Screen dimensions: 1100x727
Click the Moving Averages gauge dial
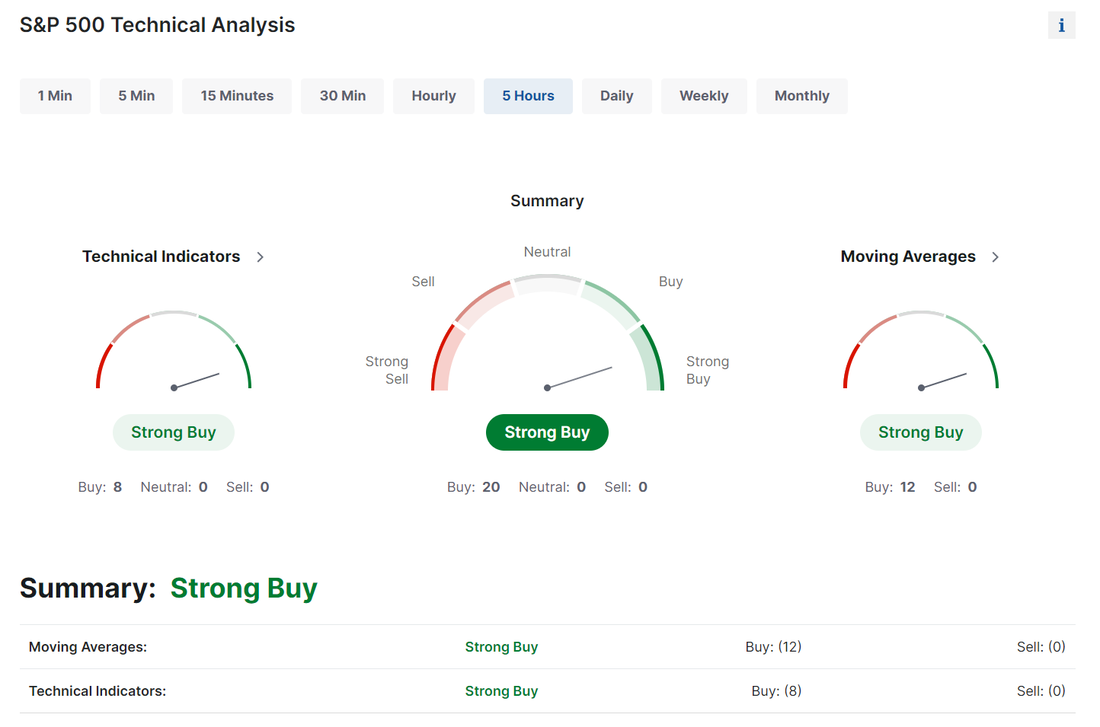[920, 350]
